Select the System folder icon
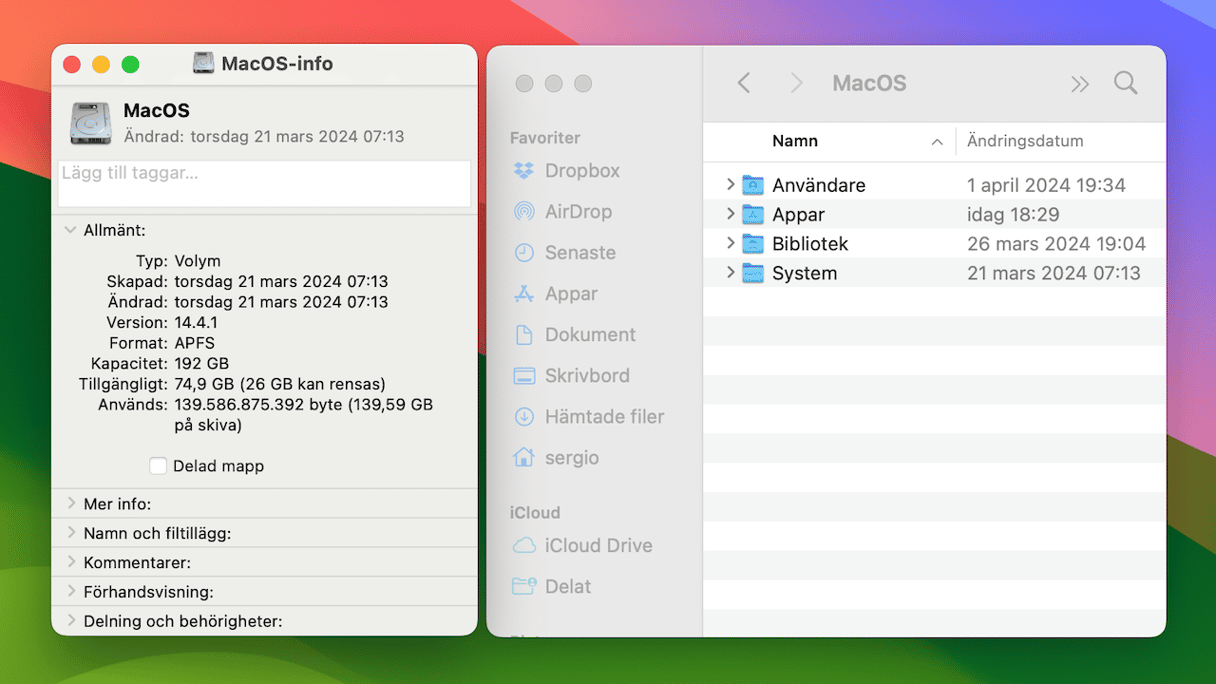 point(753,273)
